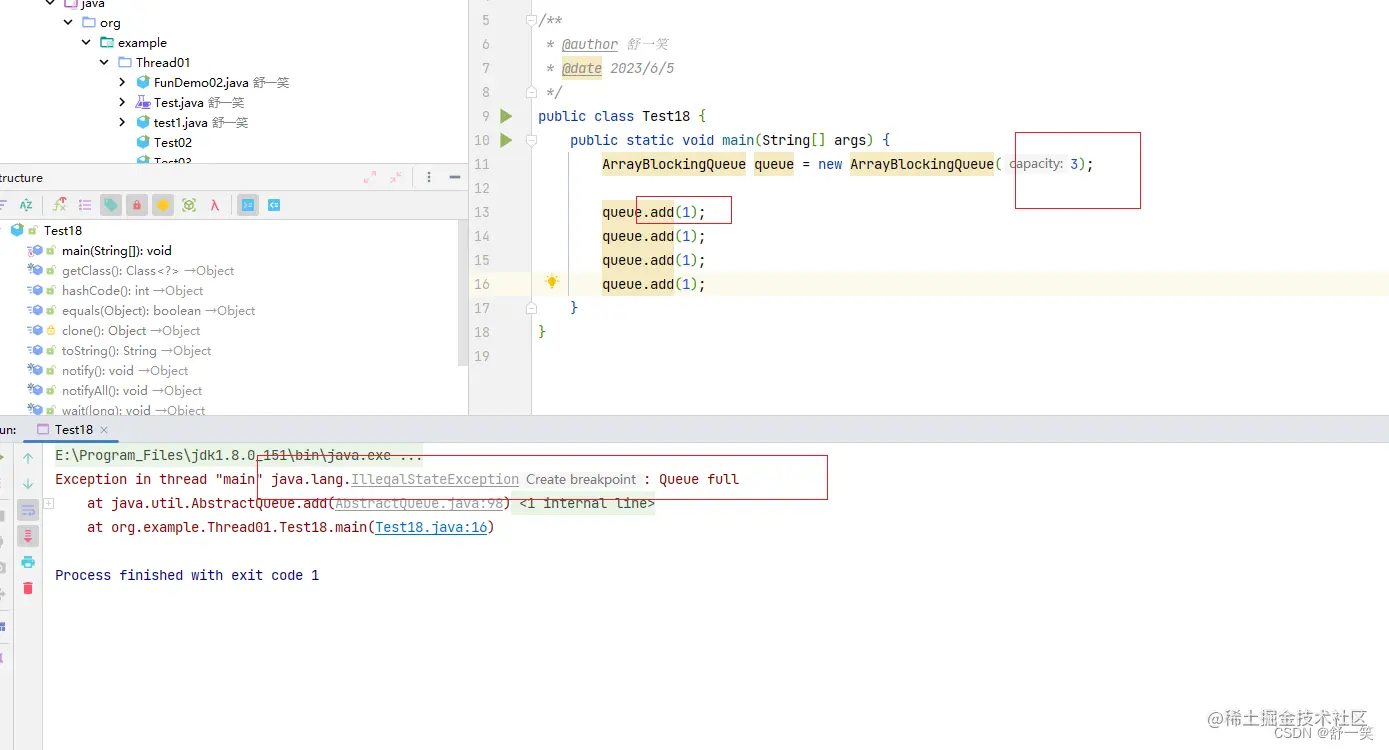Screen dimensions: 1389x750
Task: Click the 'capacity:' parameter hint on line 11
Action: 1036,164
